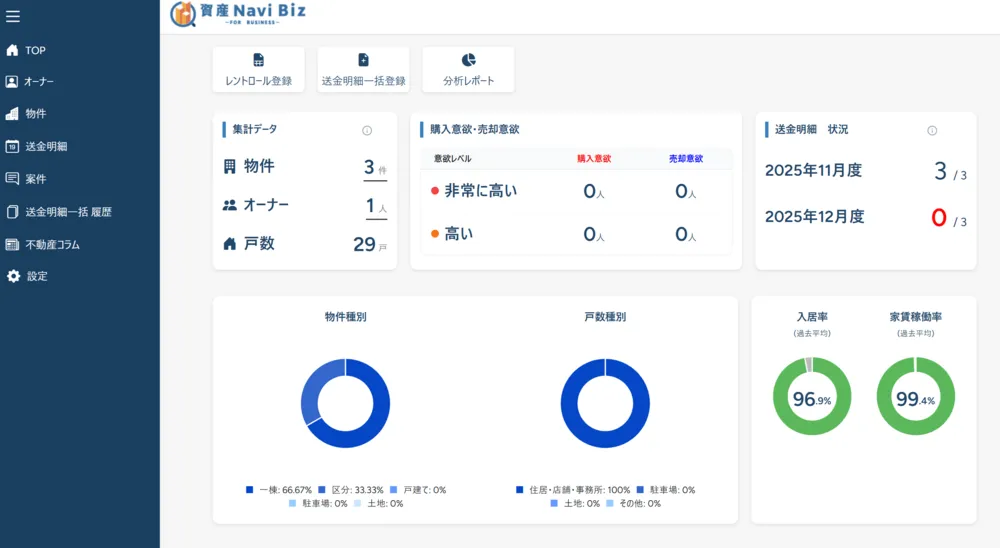Click the 家賃稼働率 99.4% gauge
The height and width of the screenshot is (548, 1000).
point(916,396)
